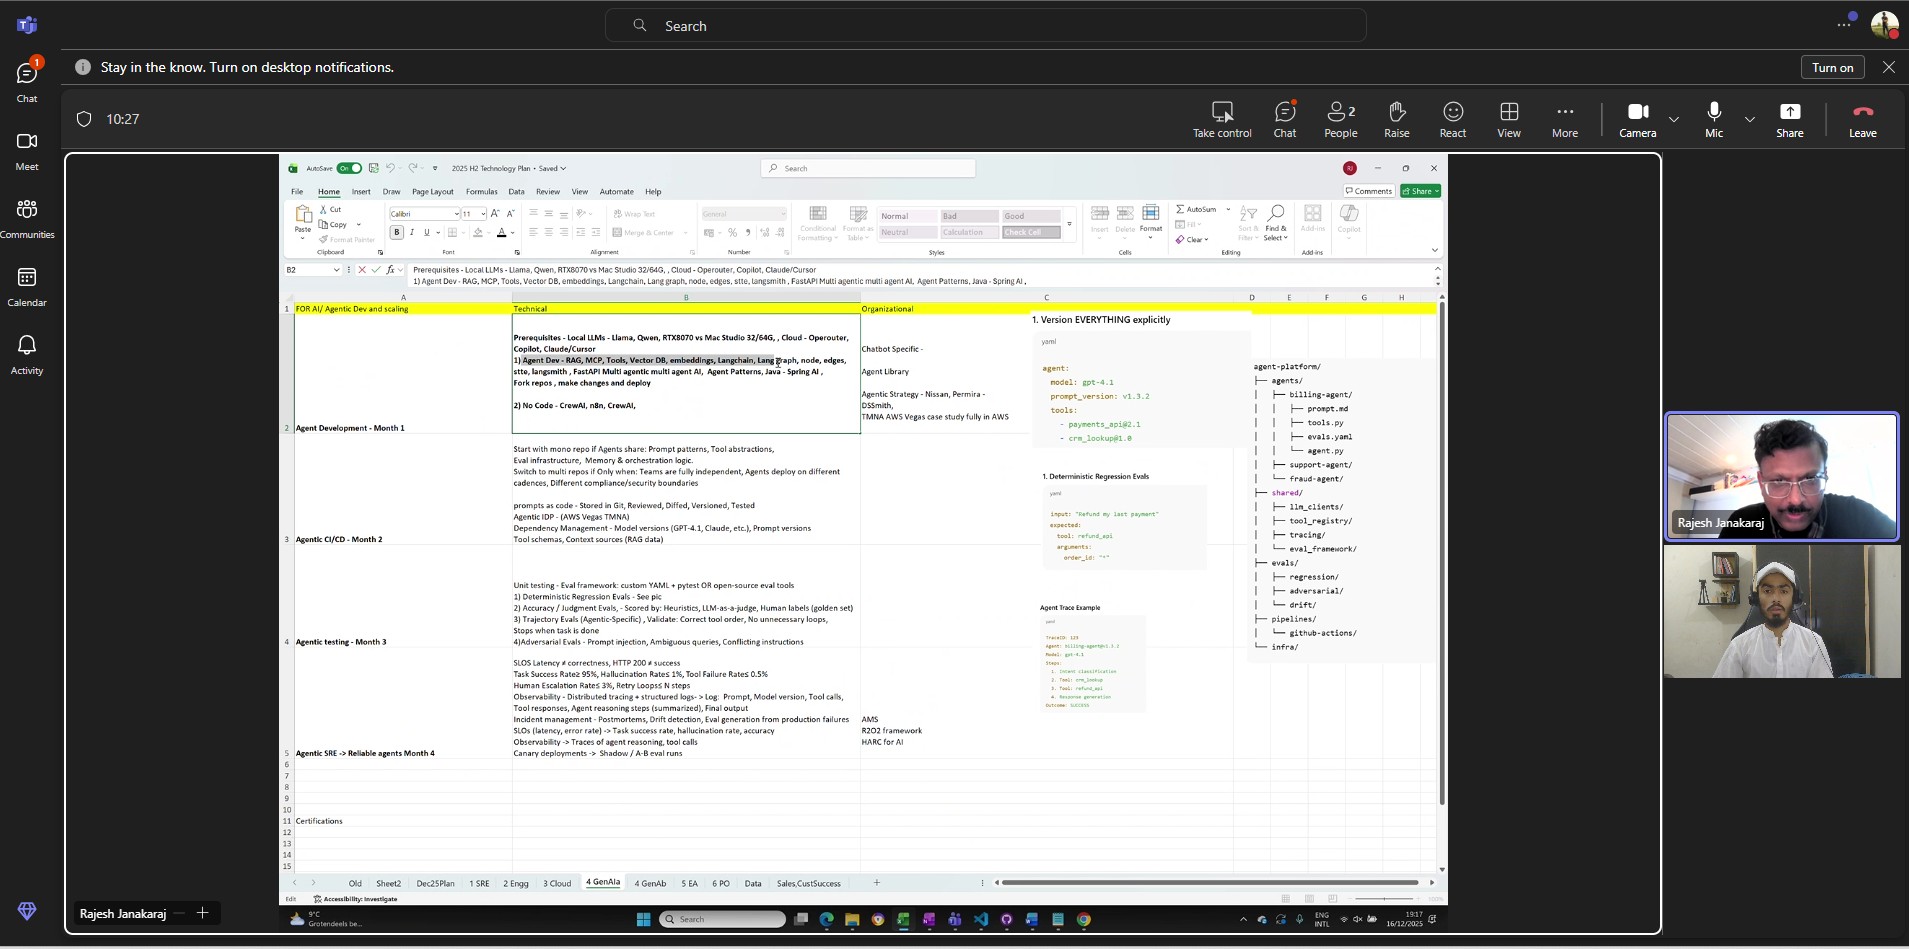Change meeting layout with View

pyautogui.click(x=1509, y=119)
